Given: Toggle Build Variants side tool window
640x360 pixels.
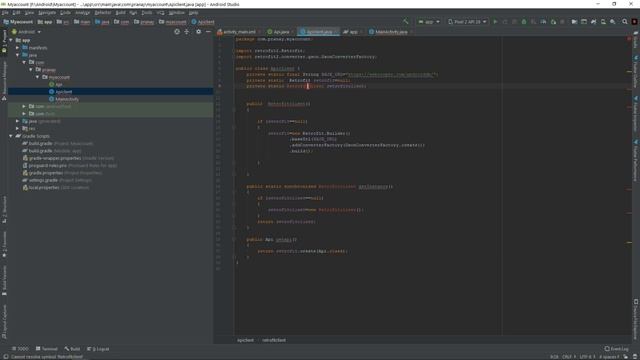Looking at the screenshot, I should coord(4,280).
